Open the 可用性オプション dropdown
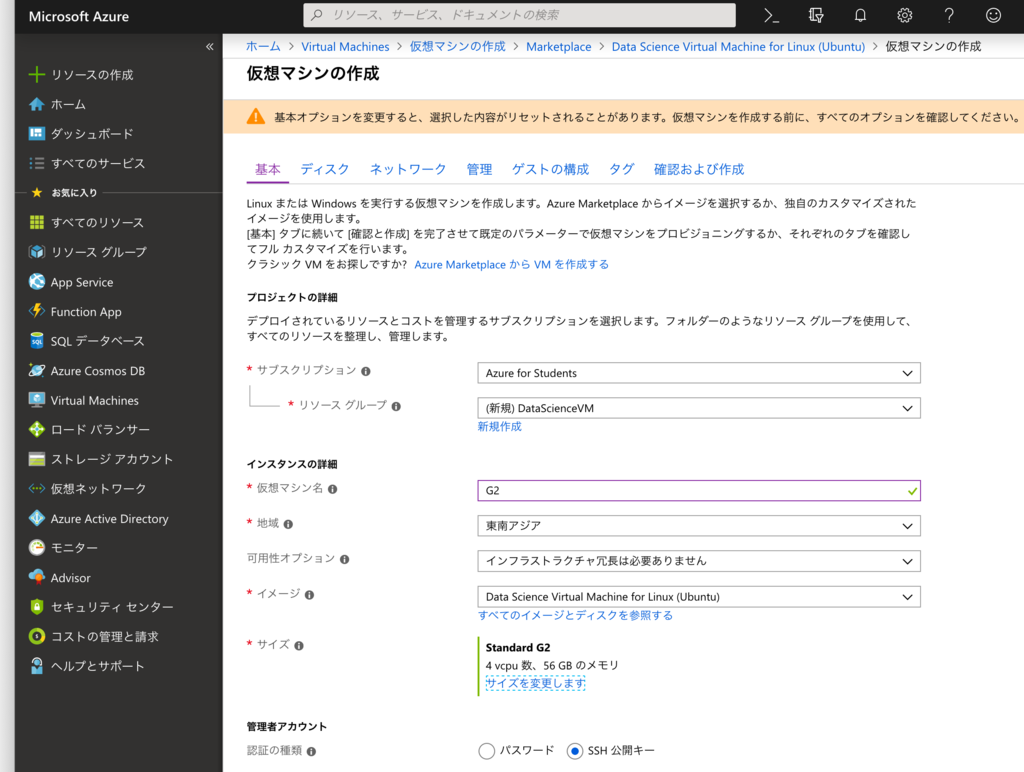The height and width of the screenshot is (772, 1024). click(x=699, y=561)
